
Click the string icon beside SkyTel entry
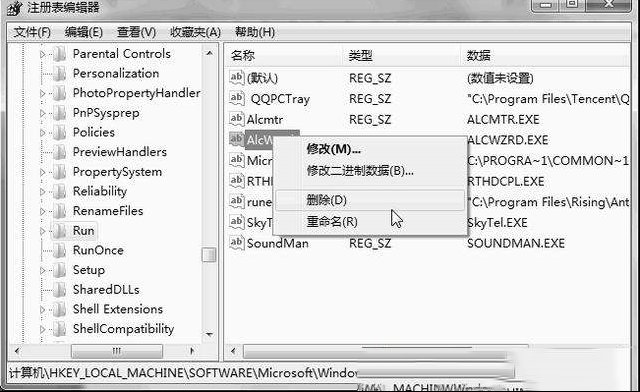pos(237,222)
